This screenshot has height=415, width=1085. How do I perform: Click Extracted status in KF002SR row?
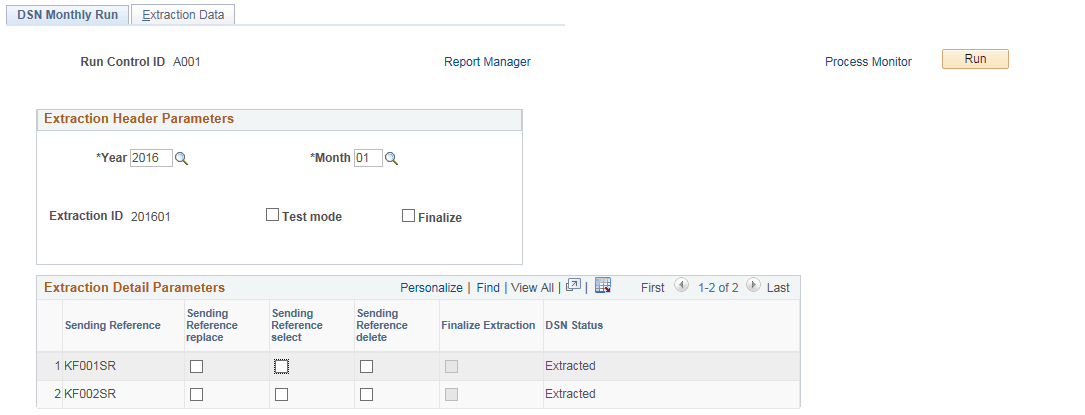pos(570,394)
